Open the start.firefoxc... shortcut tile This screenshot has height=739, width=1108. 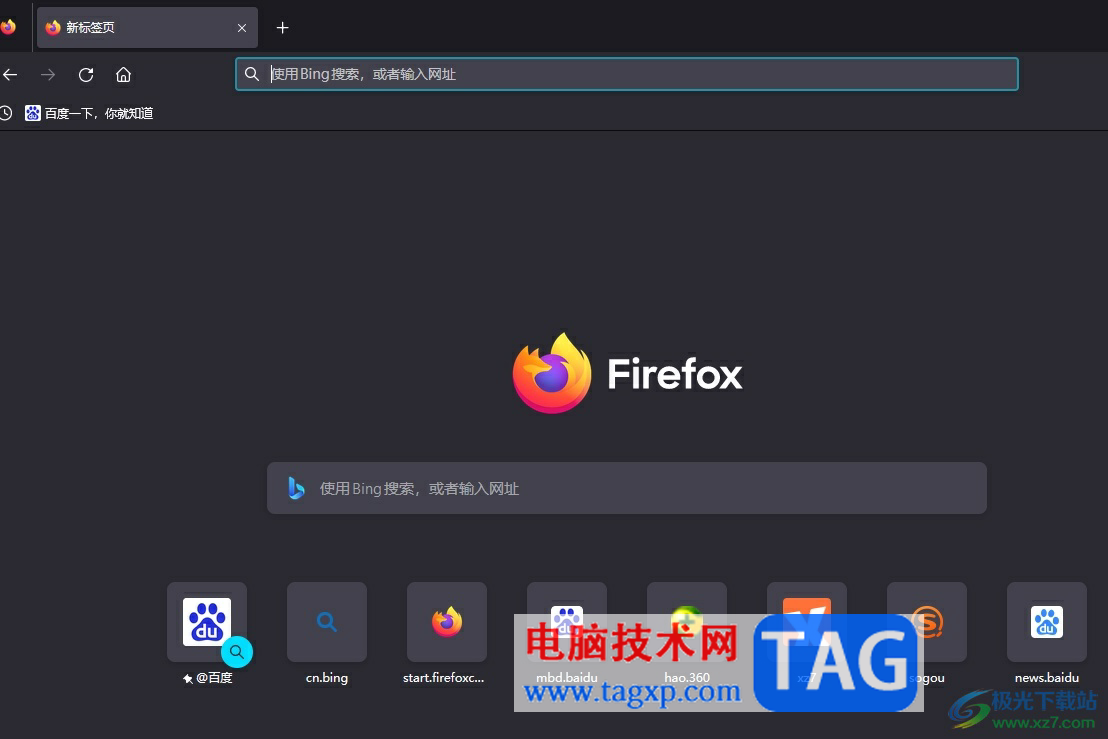tap(447, 622)
